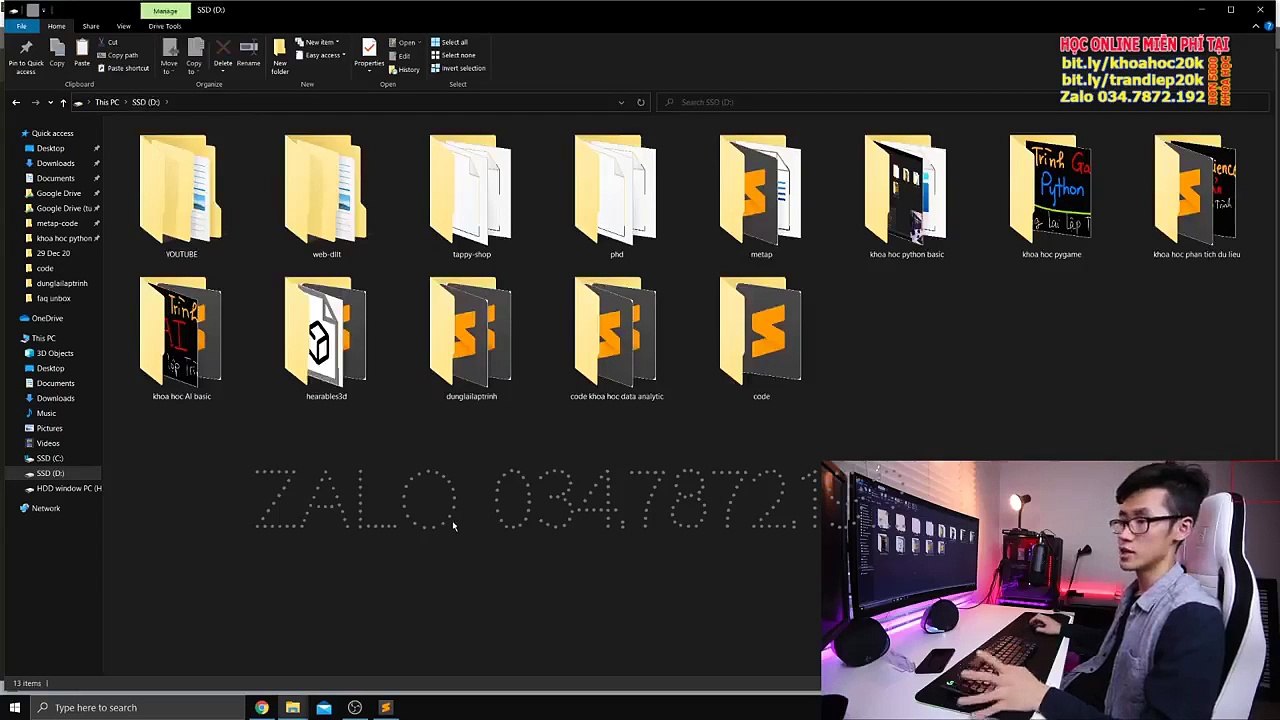
Task: Open the address bar history dropdown
Action: pyautogui.click(x=621, y=102)
